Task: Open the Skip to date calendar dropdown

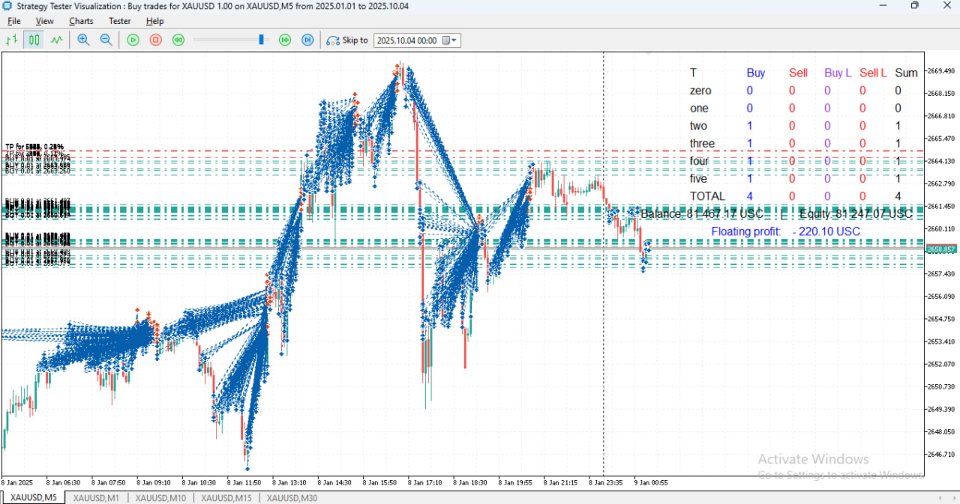Action: 454,40
